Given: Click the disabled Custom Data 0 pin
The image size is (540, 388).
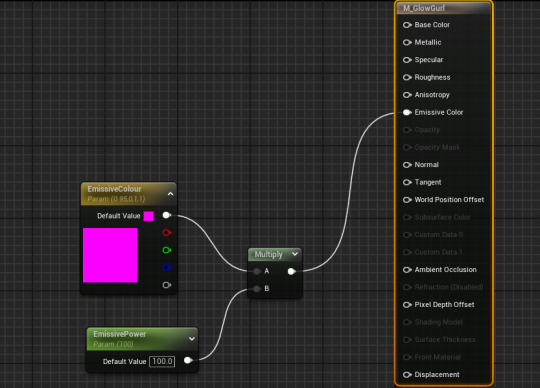Looking at the screenshot, I should click(x=407, y=235).
